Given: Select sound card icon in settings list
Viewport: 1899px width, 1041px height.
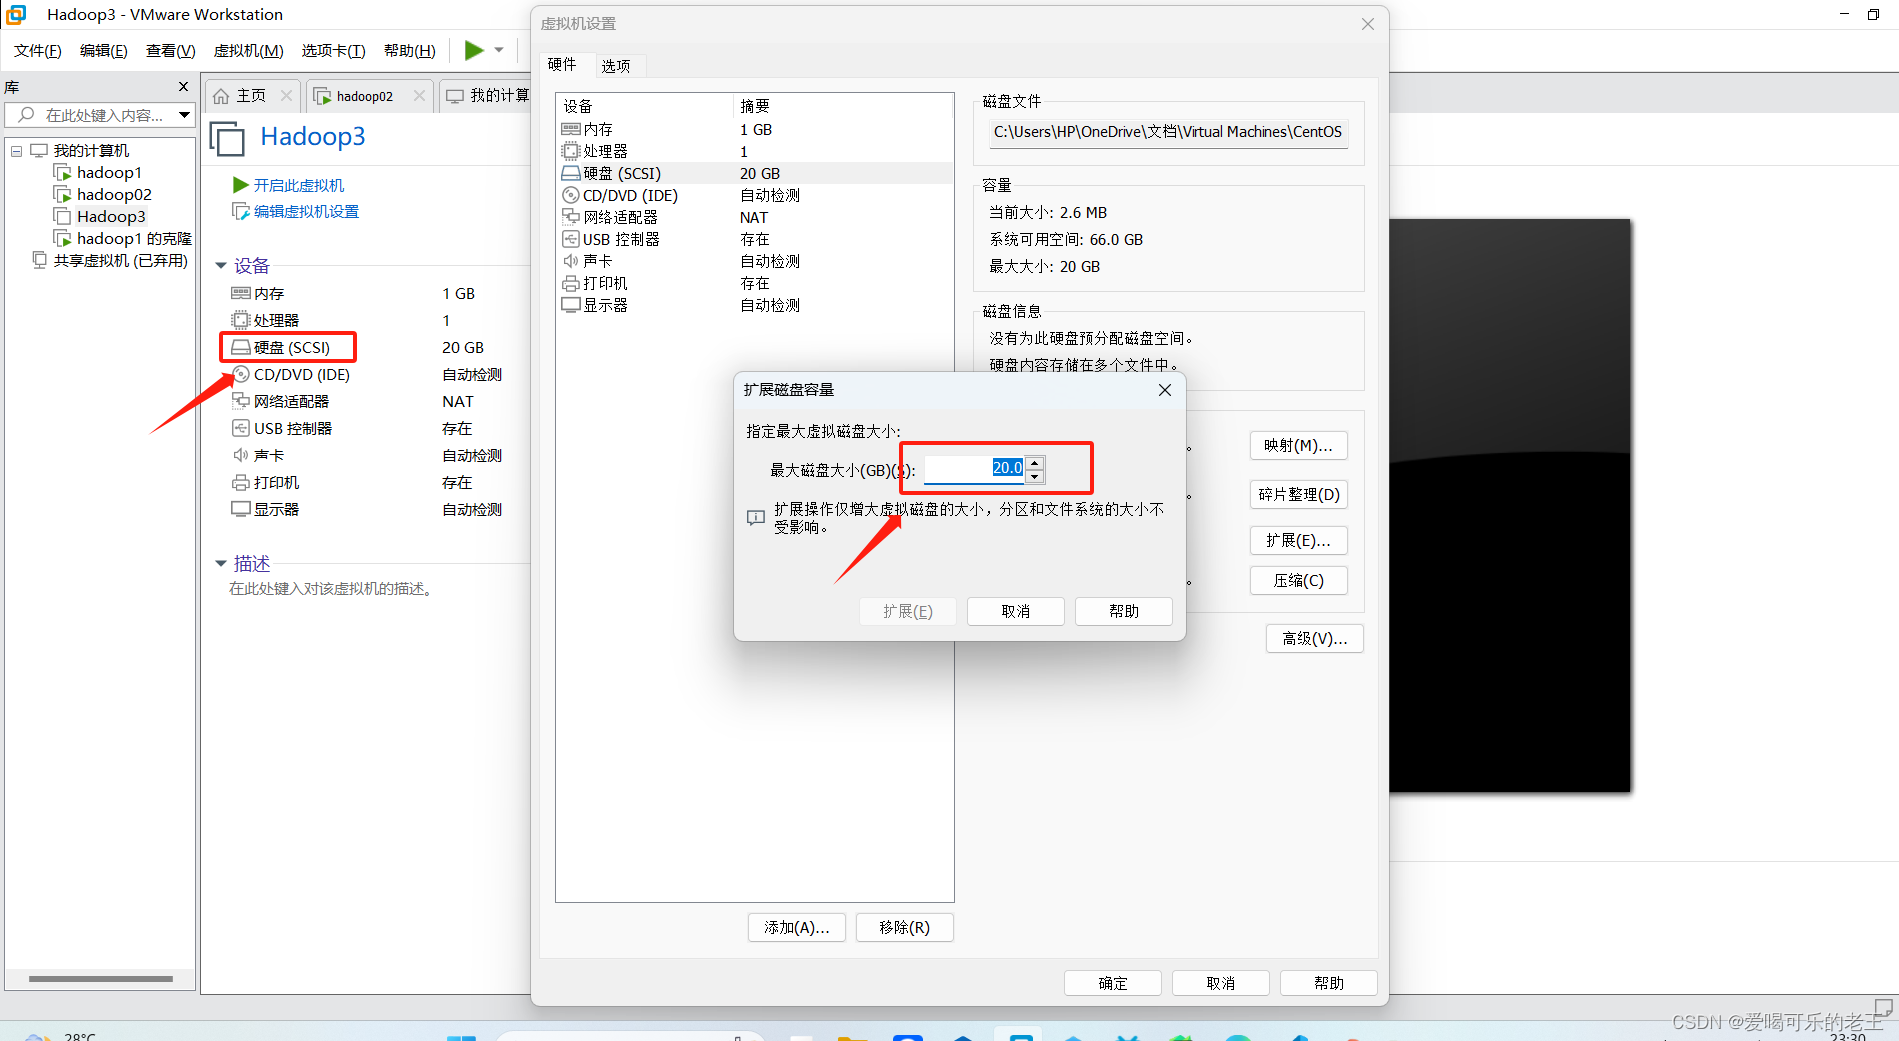Looking at the screenshot, I should 571,261.
